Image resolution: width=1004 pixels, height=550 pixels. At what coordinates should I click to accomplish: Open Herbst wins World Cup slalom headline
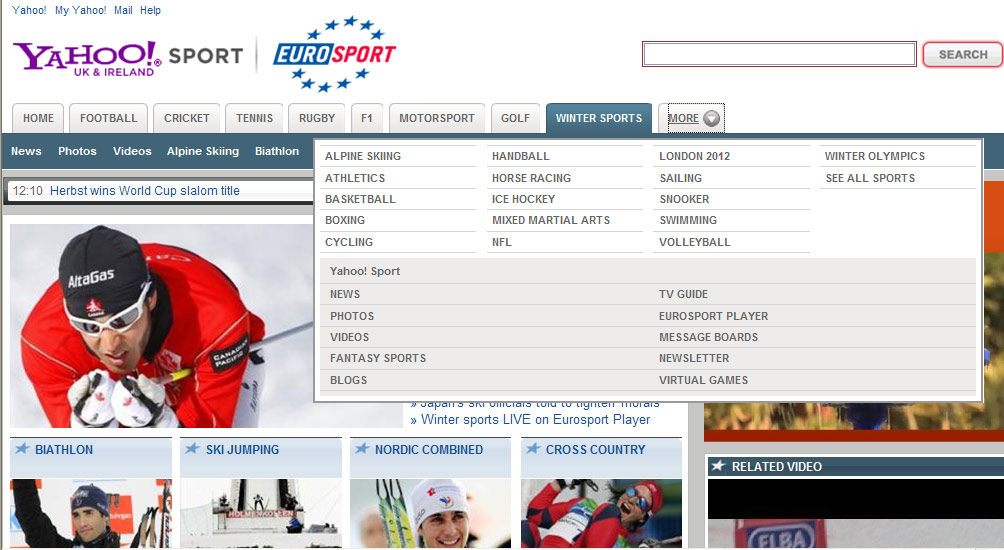(144, 191)
